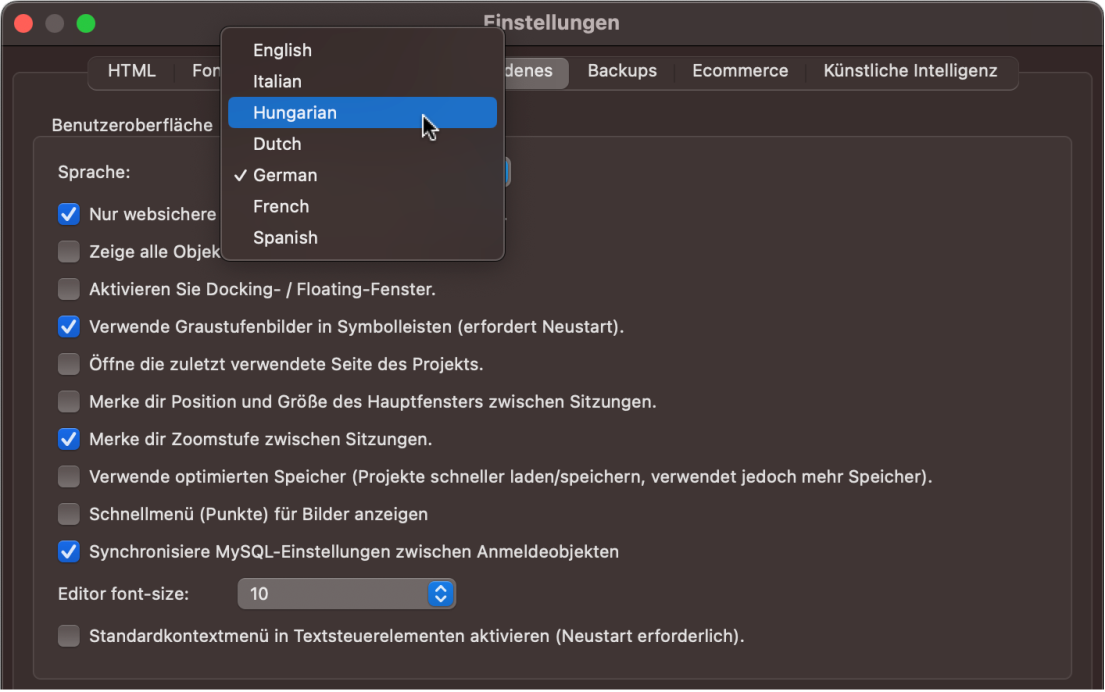Enable the Docking- / Floating-Fenster checkbox
The height and width of the screenshot is (692, 1105).
click(69, 289)
